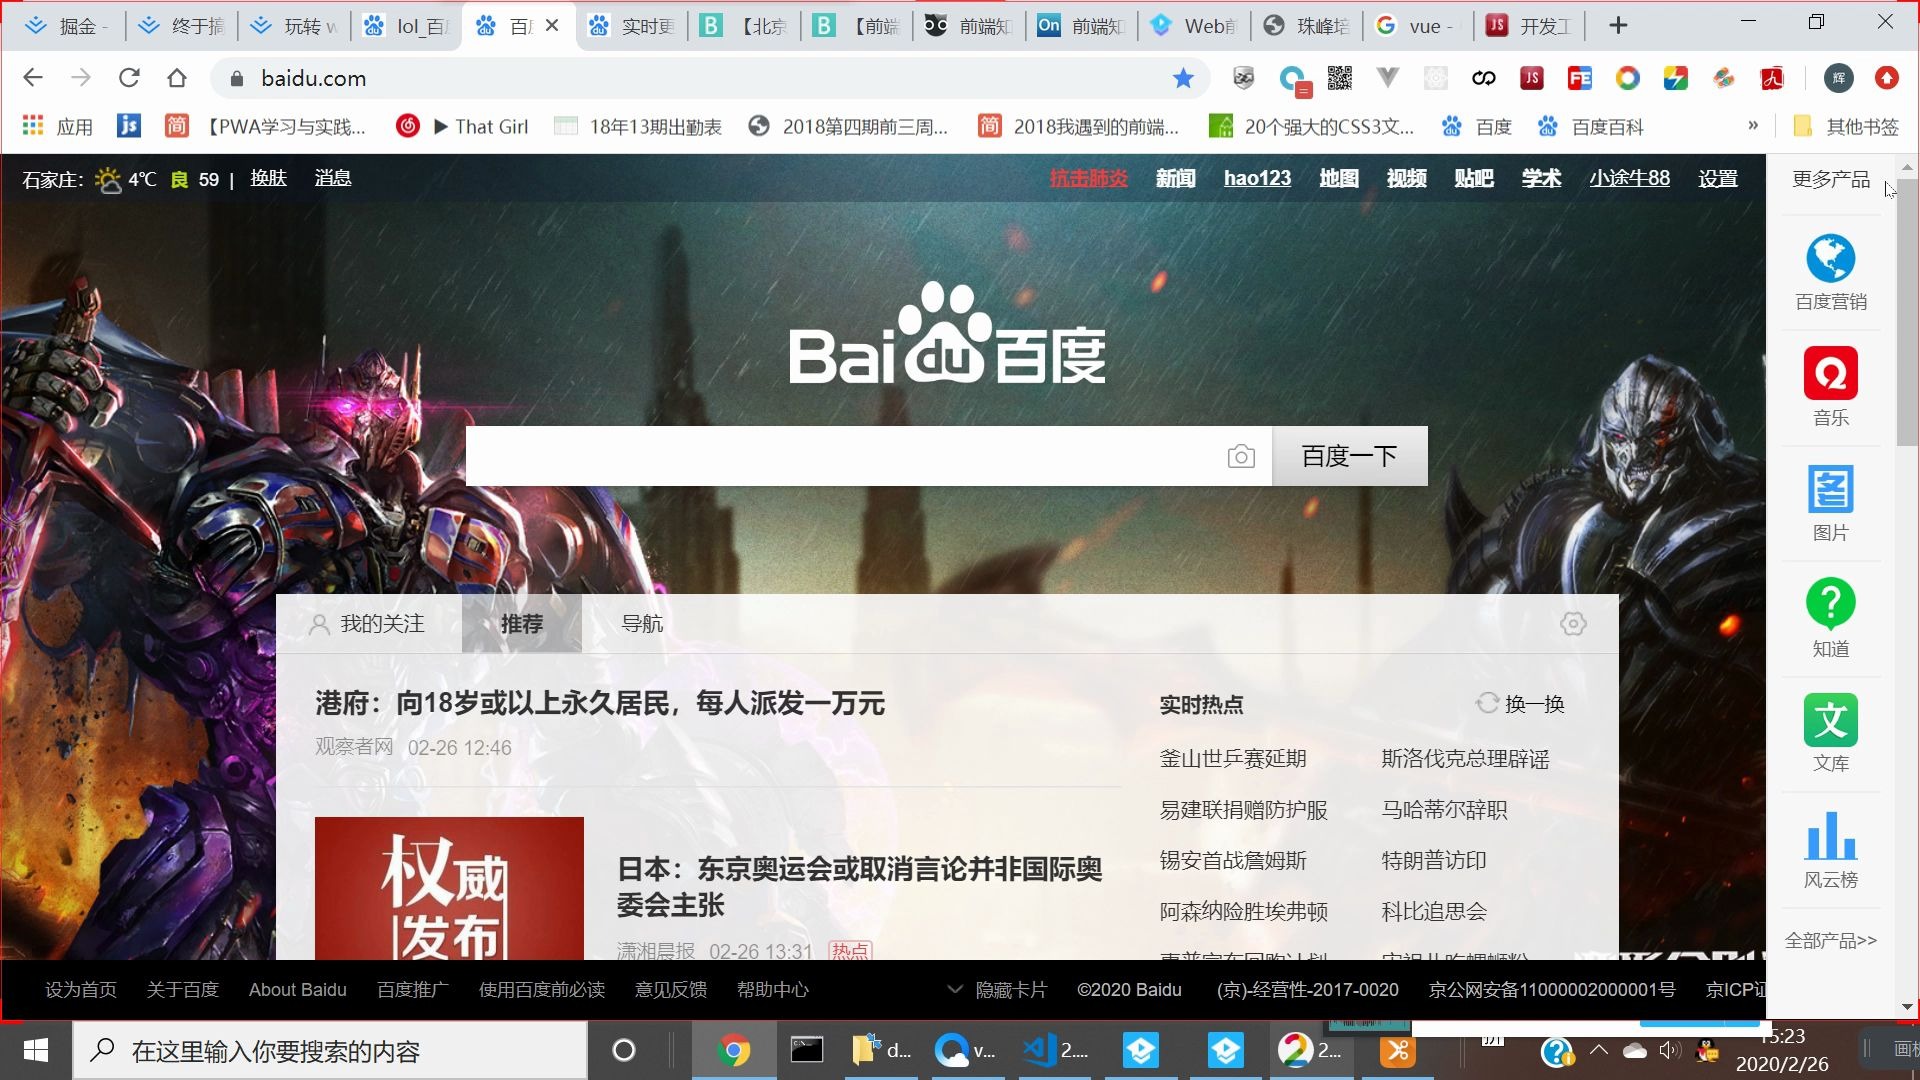
Task: Open the 贴吧 link
Action: [1473, 179]
